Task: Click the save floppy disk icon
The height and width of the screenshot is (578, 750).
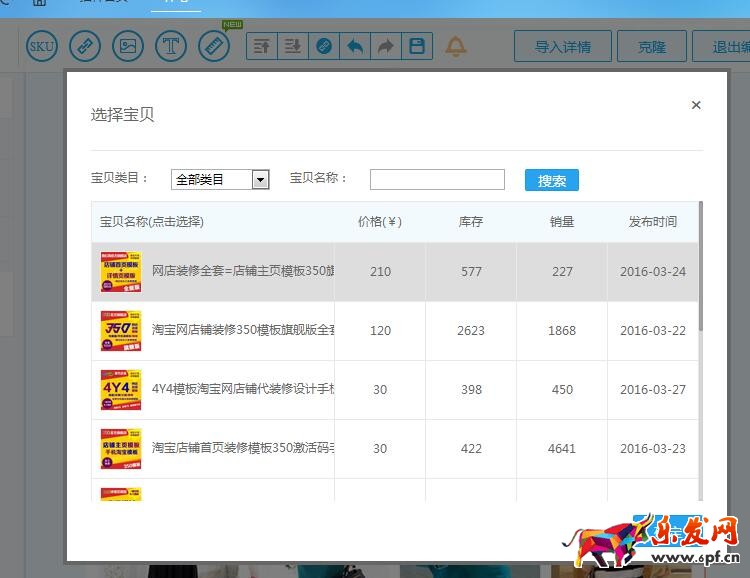Action: [417, 46]
